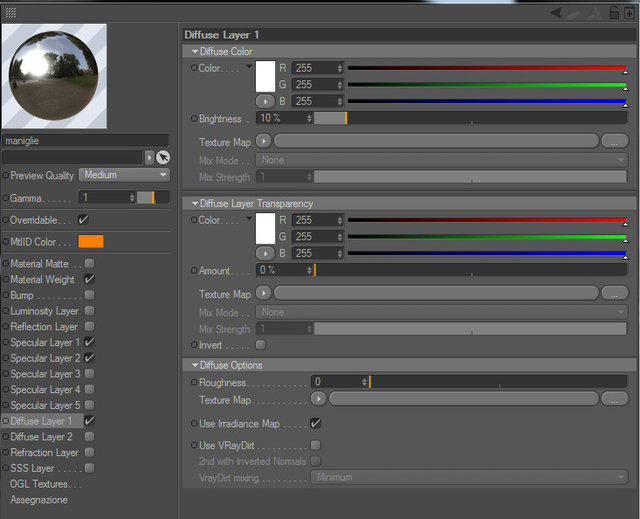
Task: Collapse the Diffuse Layer Transparency section
Action: [195, 203]
